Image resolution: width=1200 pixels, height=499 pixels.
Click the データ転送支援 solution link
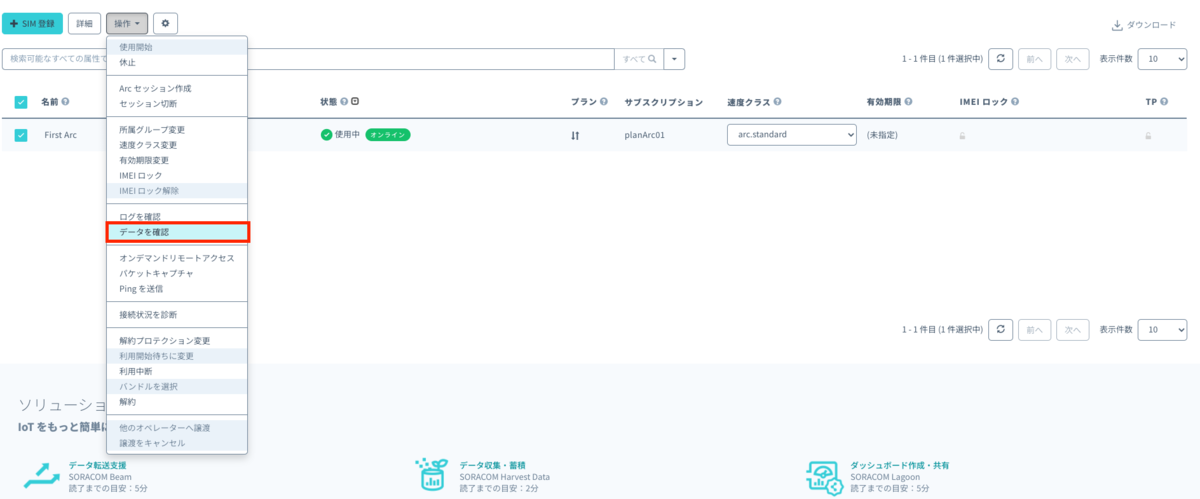pos(98,465)
